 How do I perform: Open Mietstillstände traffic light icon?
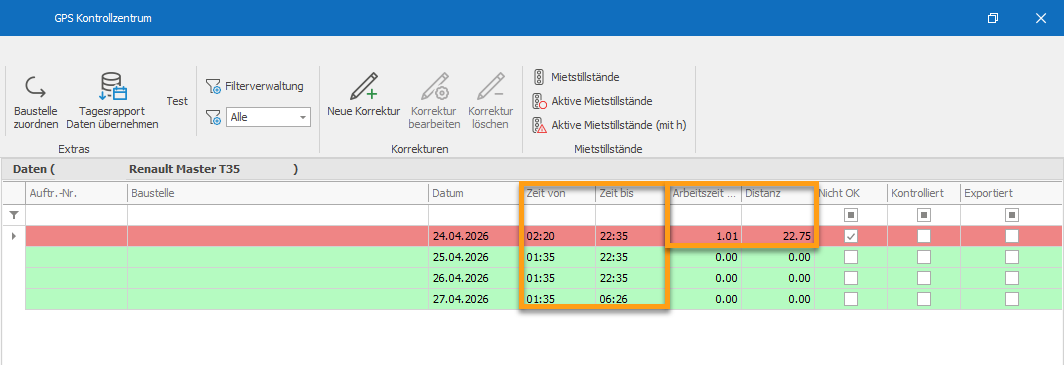539,77
